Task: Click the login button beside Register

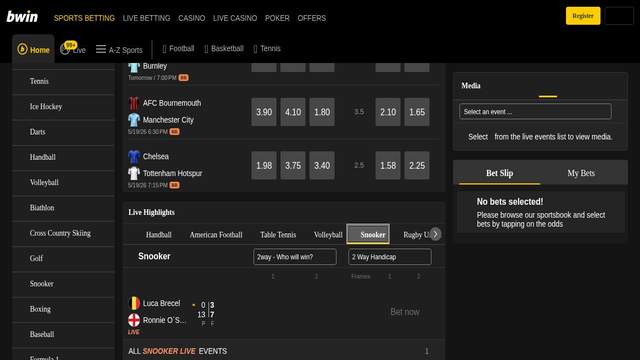Action: (619, 16)
